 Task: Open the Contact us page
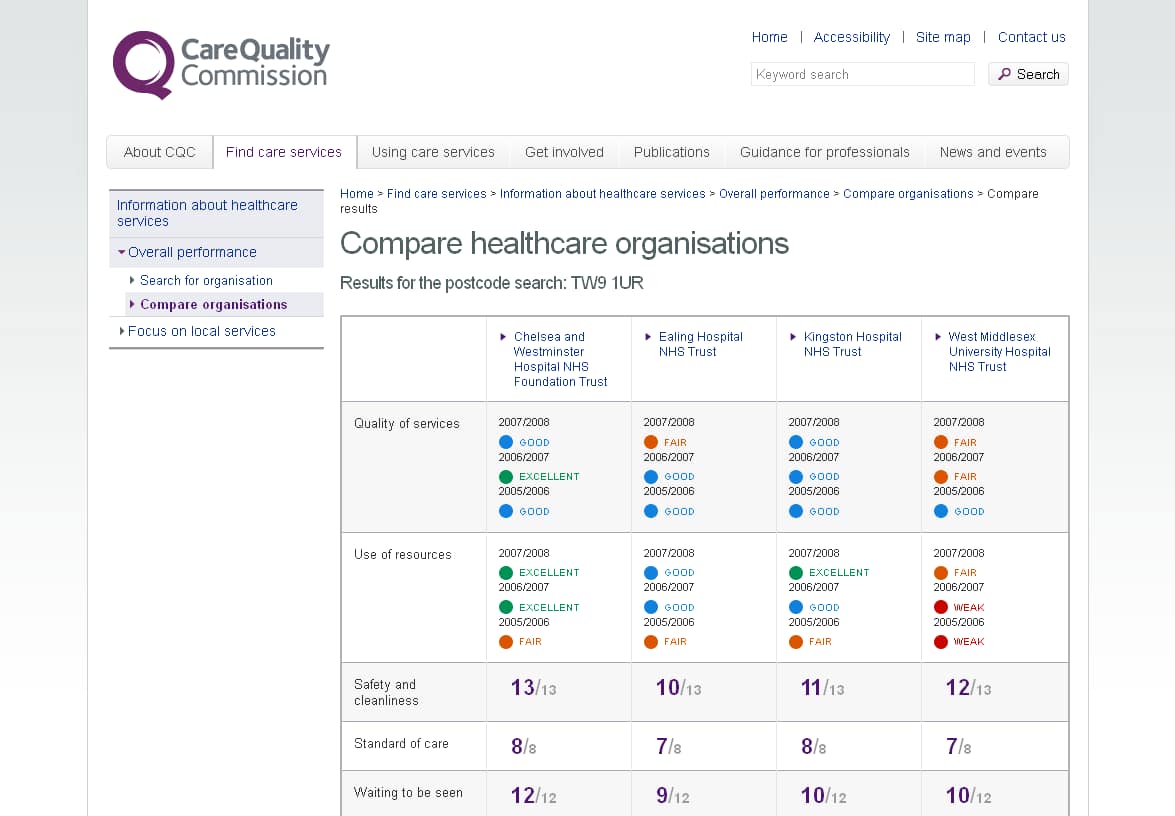1031,37
